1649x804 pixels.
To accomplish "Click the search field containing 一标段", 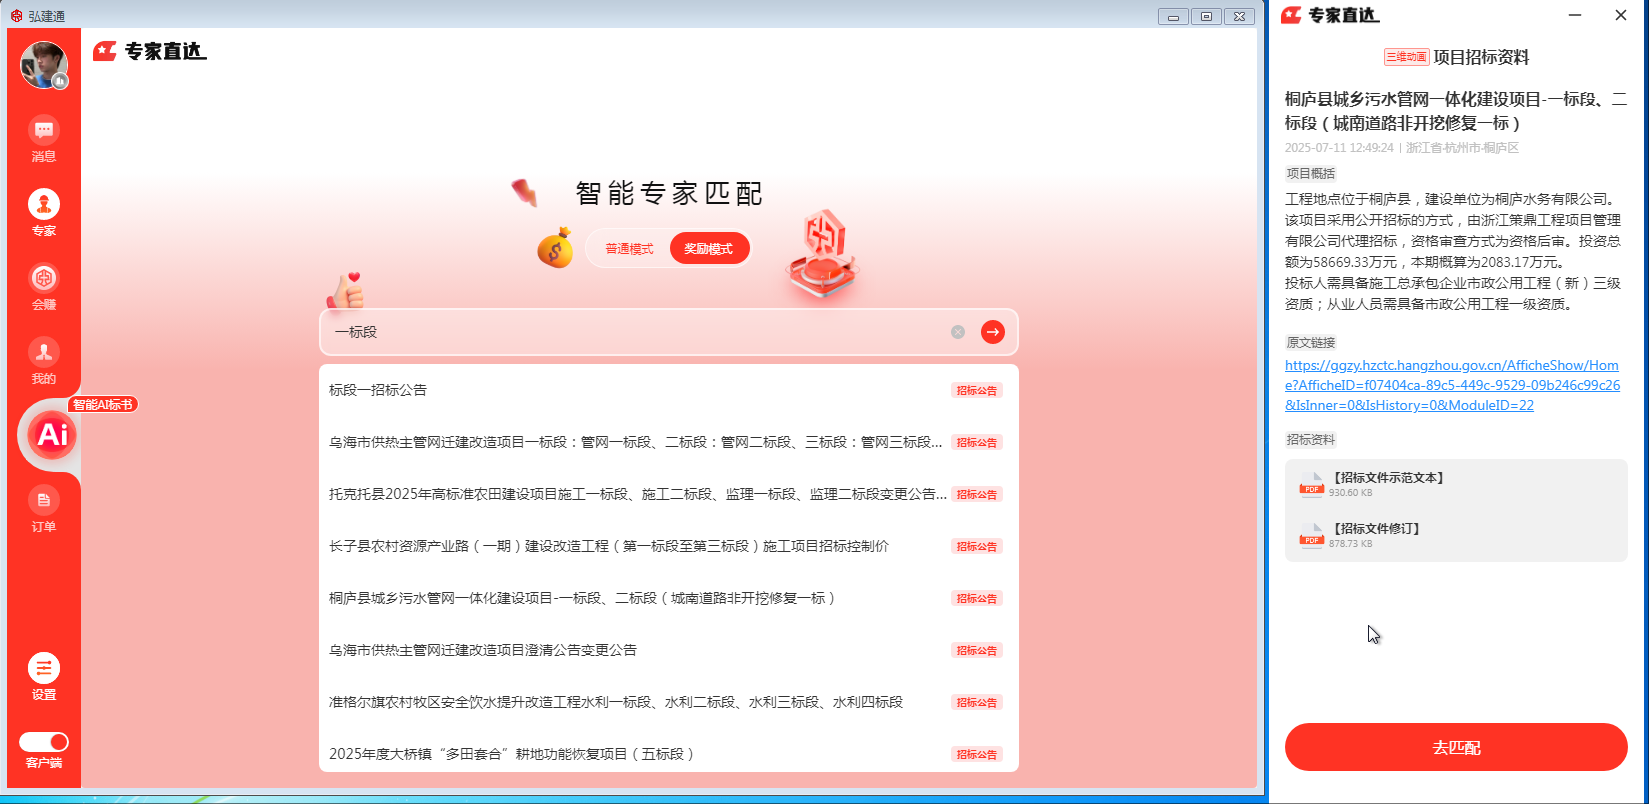I will tap(668, 332).
